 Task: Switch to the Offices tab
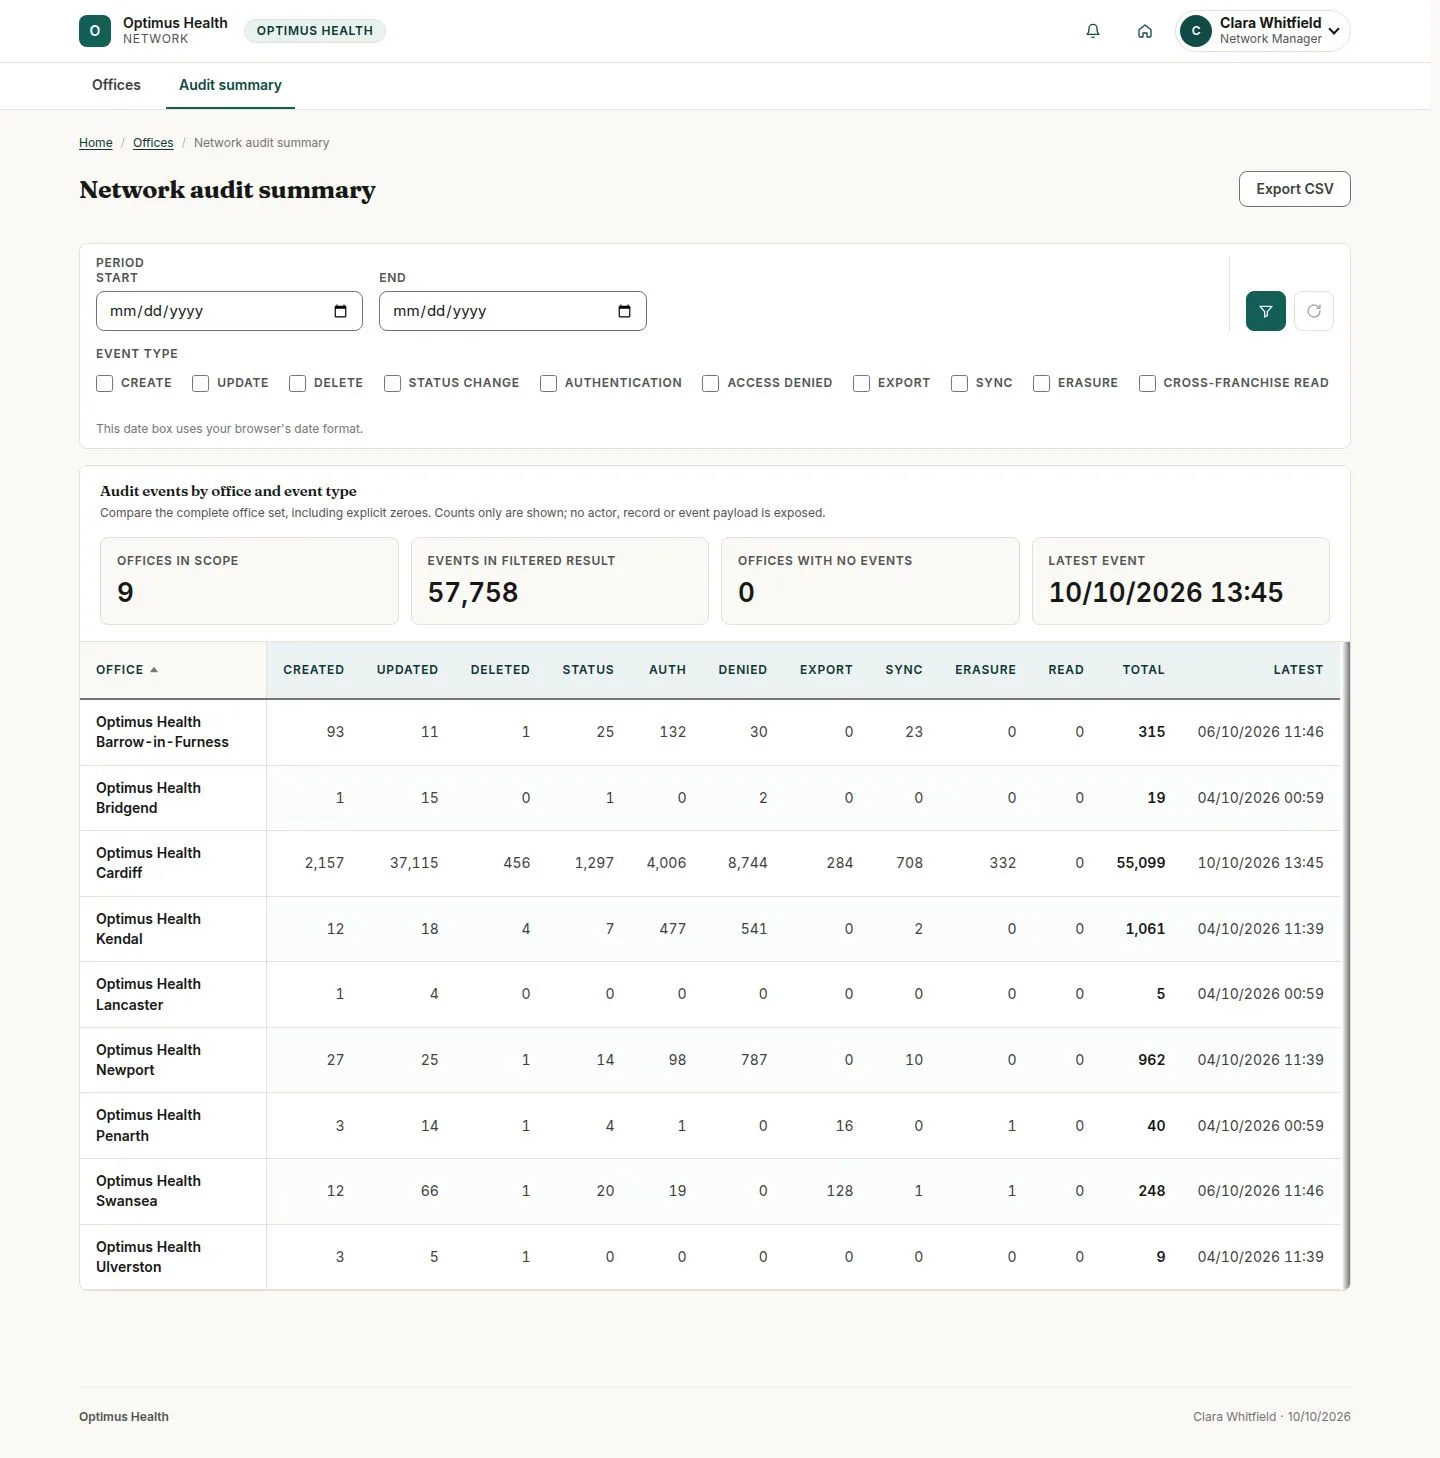coord(116,85)
